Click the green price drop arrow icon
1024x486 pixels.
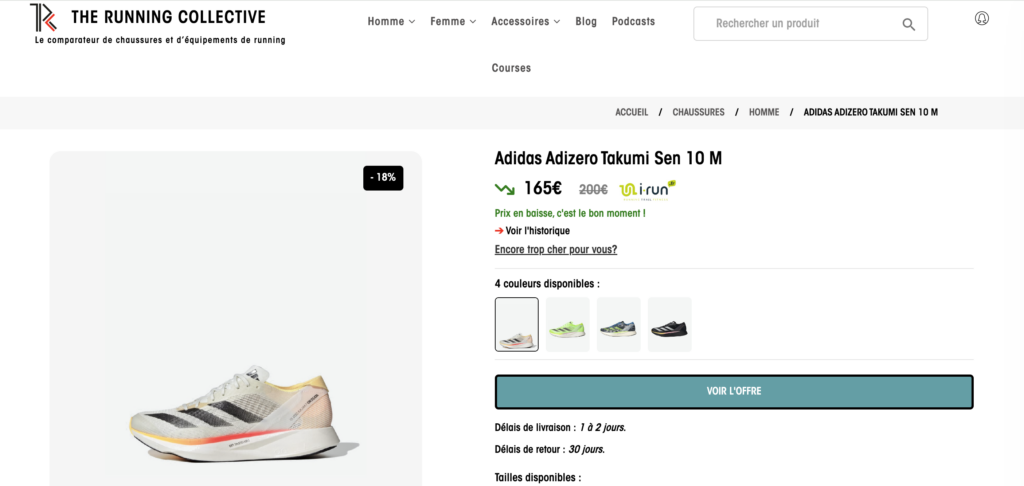click(x=504, y=189)
